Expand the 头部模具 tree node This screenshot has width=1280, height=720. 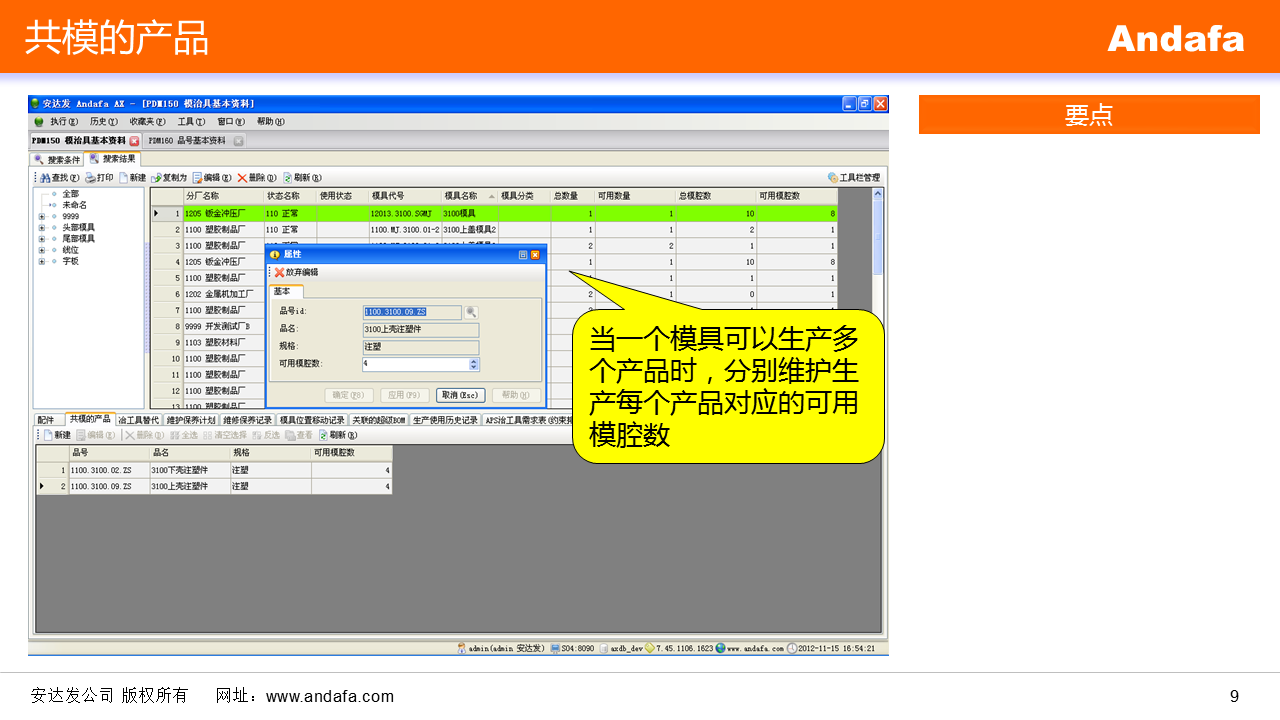click(42, 227)
